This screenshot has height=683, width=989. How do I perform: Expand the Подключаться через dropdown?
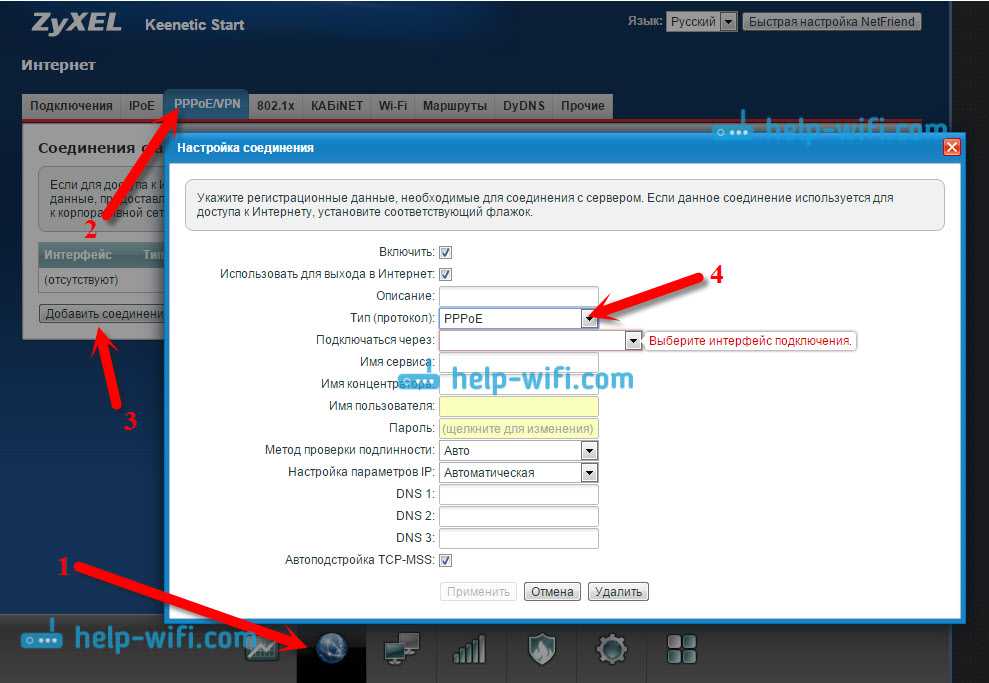[633, 341]
